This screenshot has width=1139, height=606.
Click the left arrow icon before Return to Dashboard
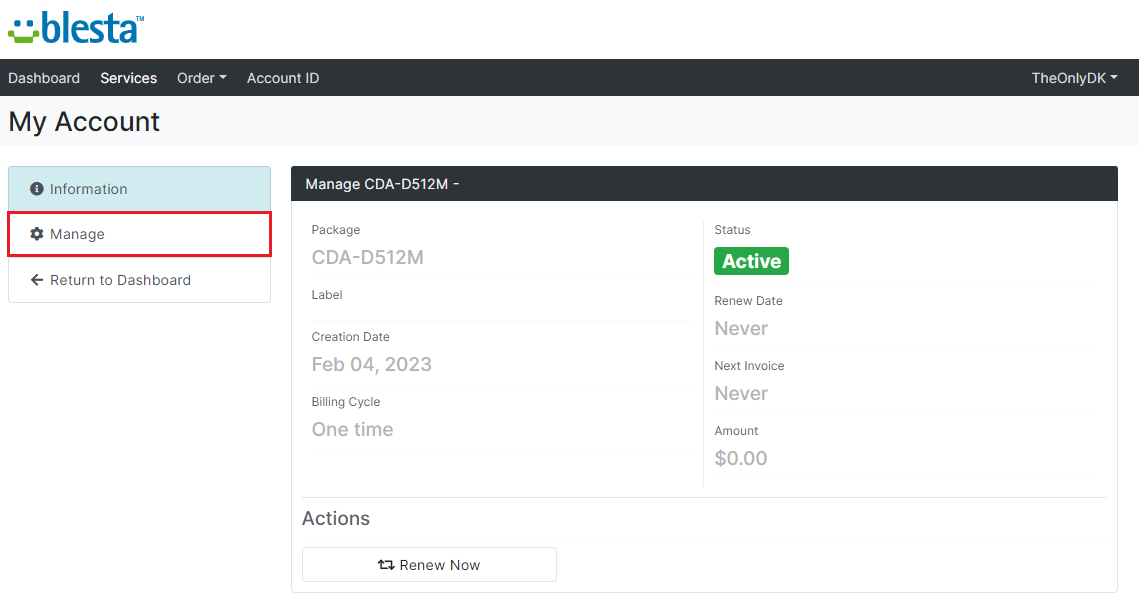[37, 280]
